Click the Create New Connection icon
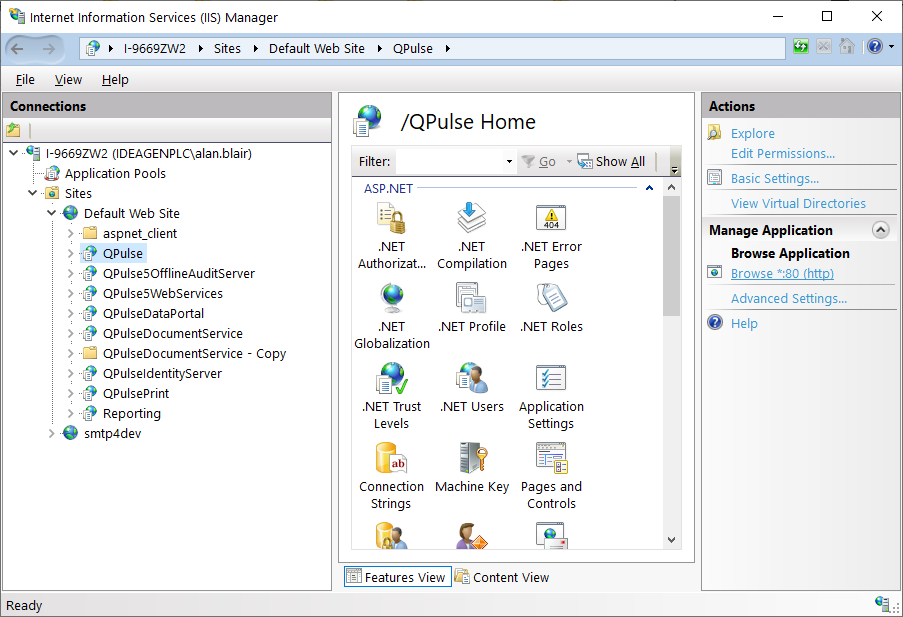The width and height of the screenshot is (903, 617). (x=13, y=130)
